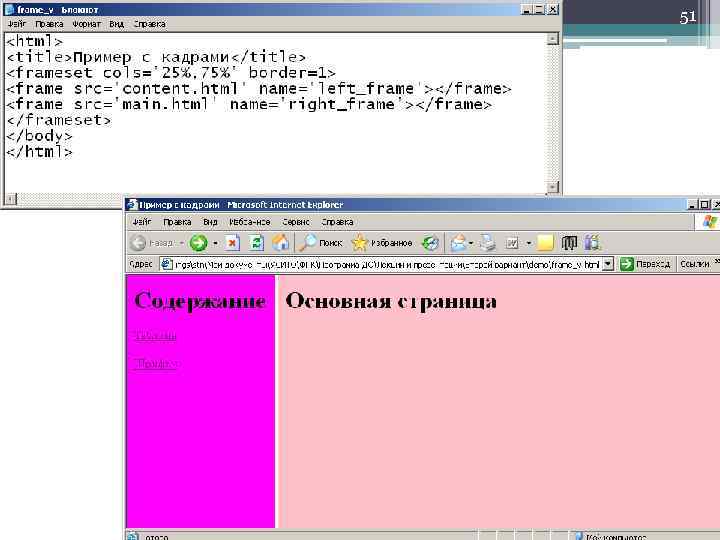Click the Содержание heading in left frame
Image resolution: width=720 pixels, height=540 pixels.
[x=200, y=301]
